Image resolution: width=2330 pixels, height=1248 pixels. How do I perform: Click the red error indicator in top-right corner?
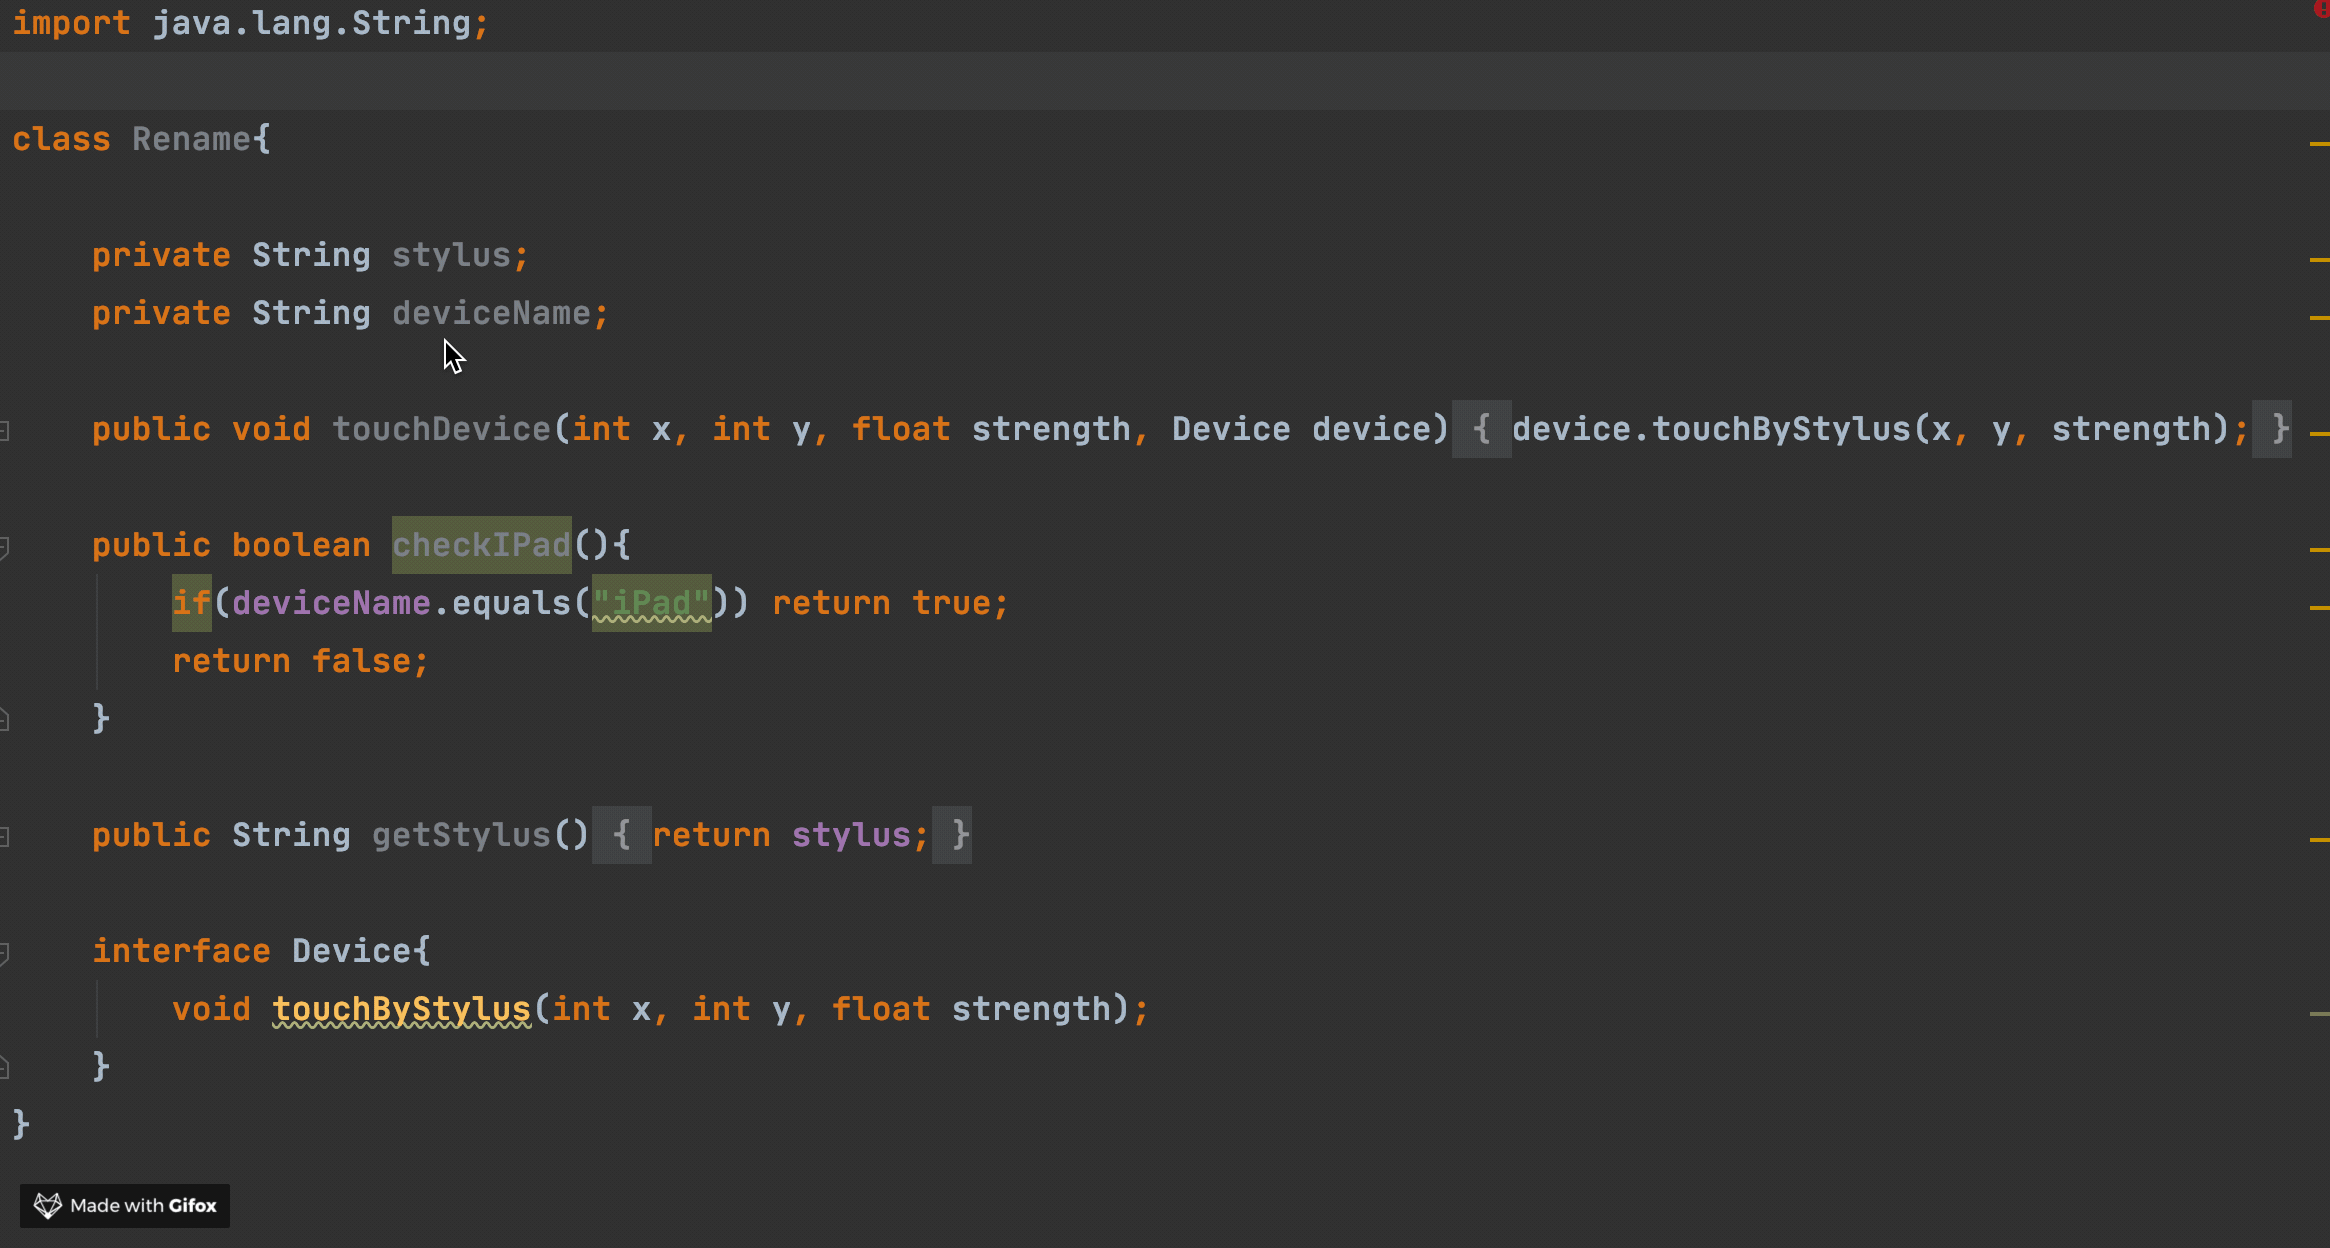[2321, 9]
